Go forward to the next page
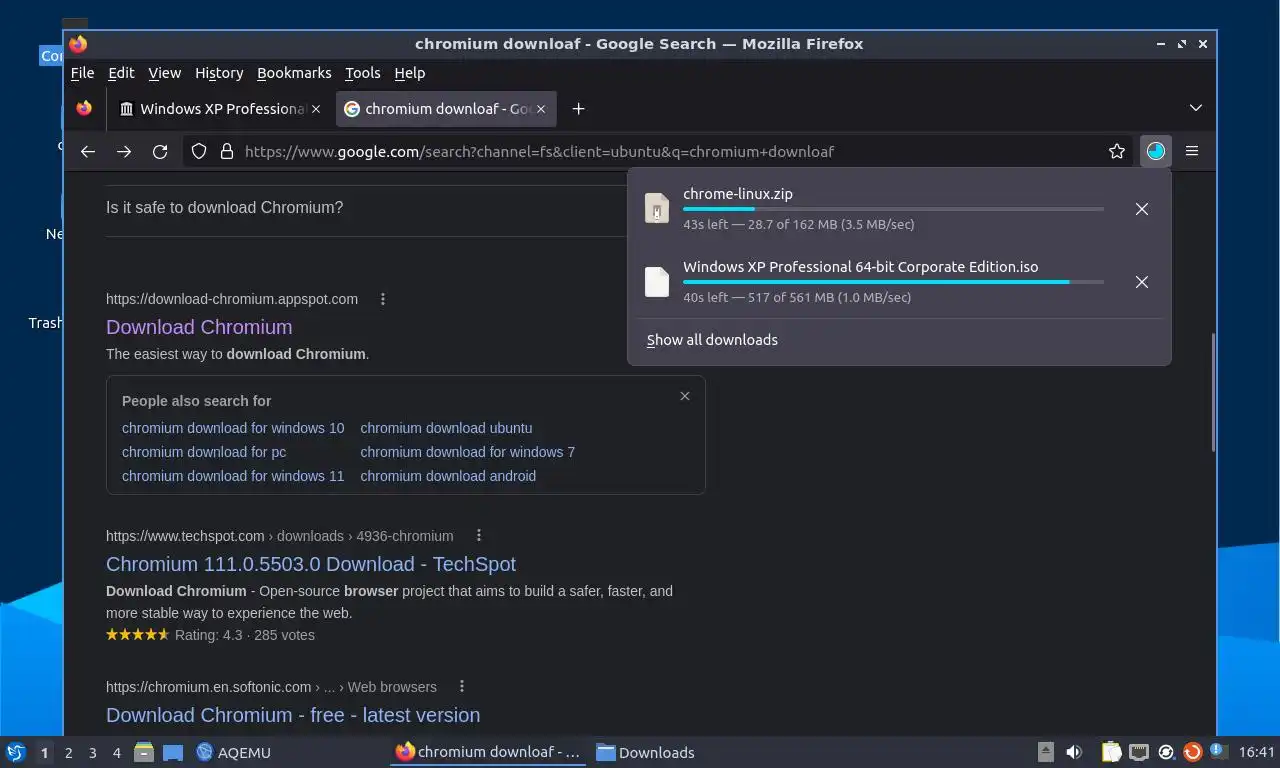This screenshot has height=768, width=1280. (124, 151)
